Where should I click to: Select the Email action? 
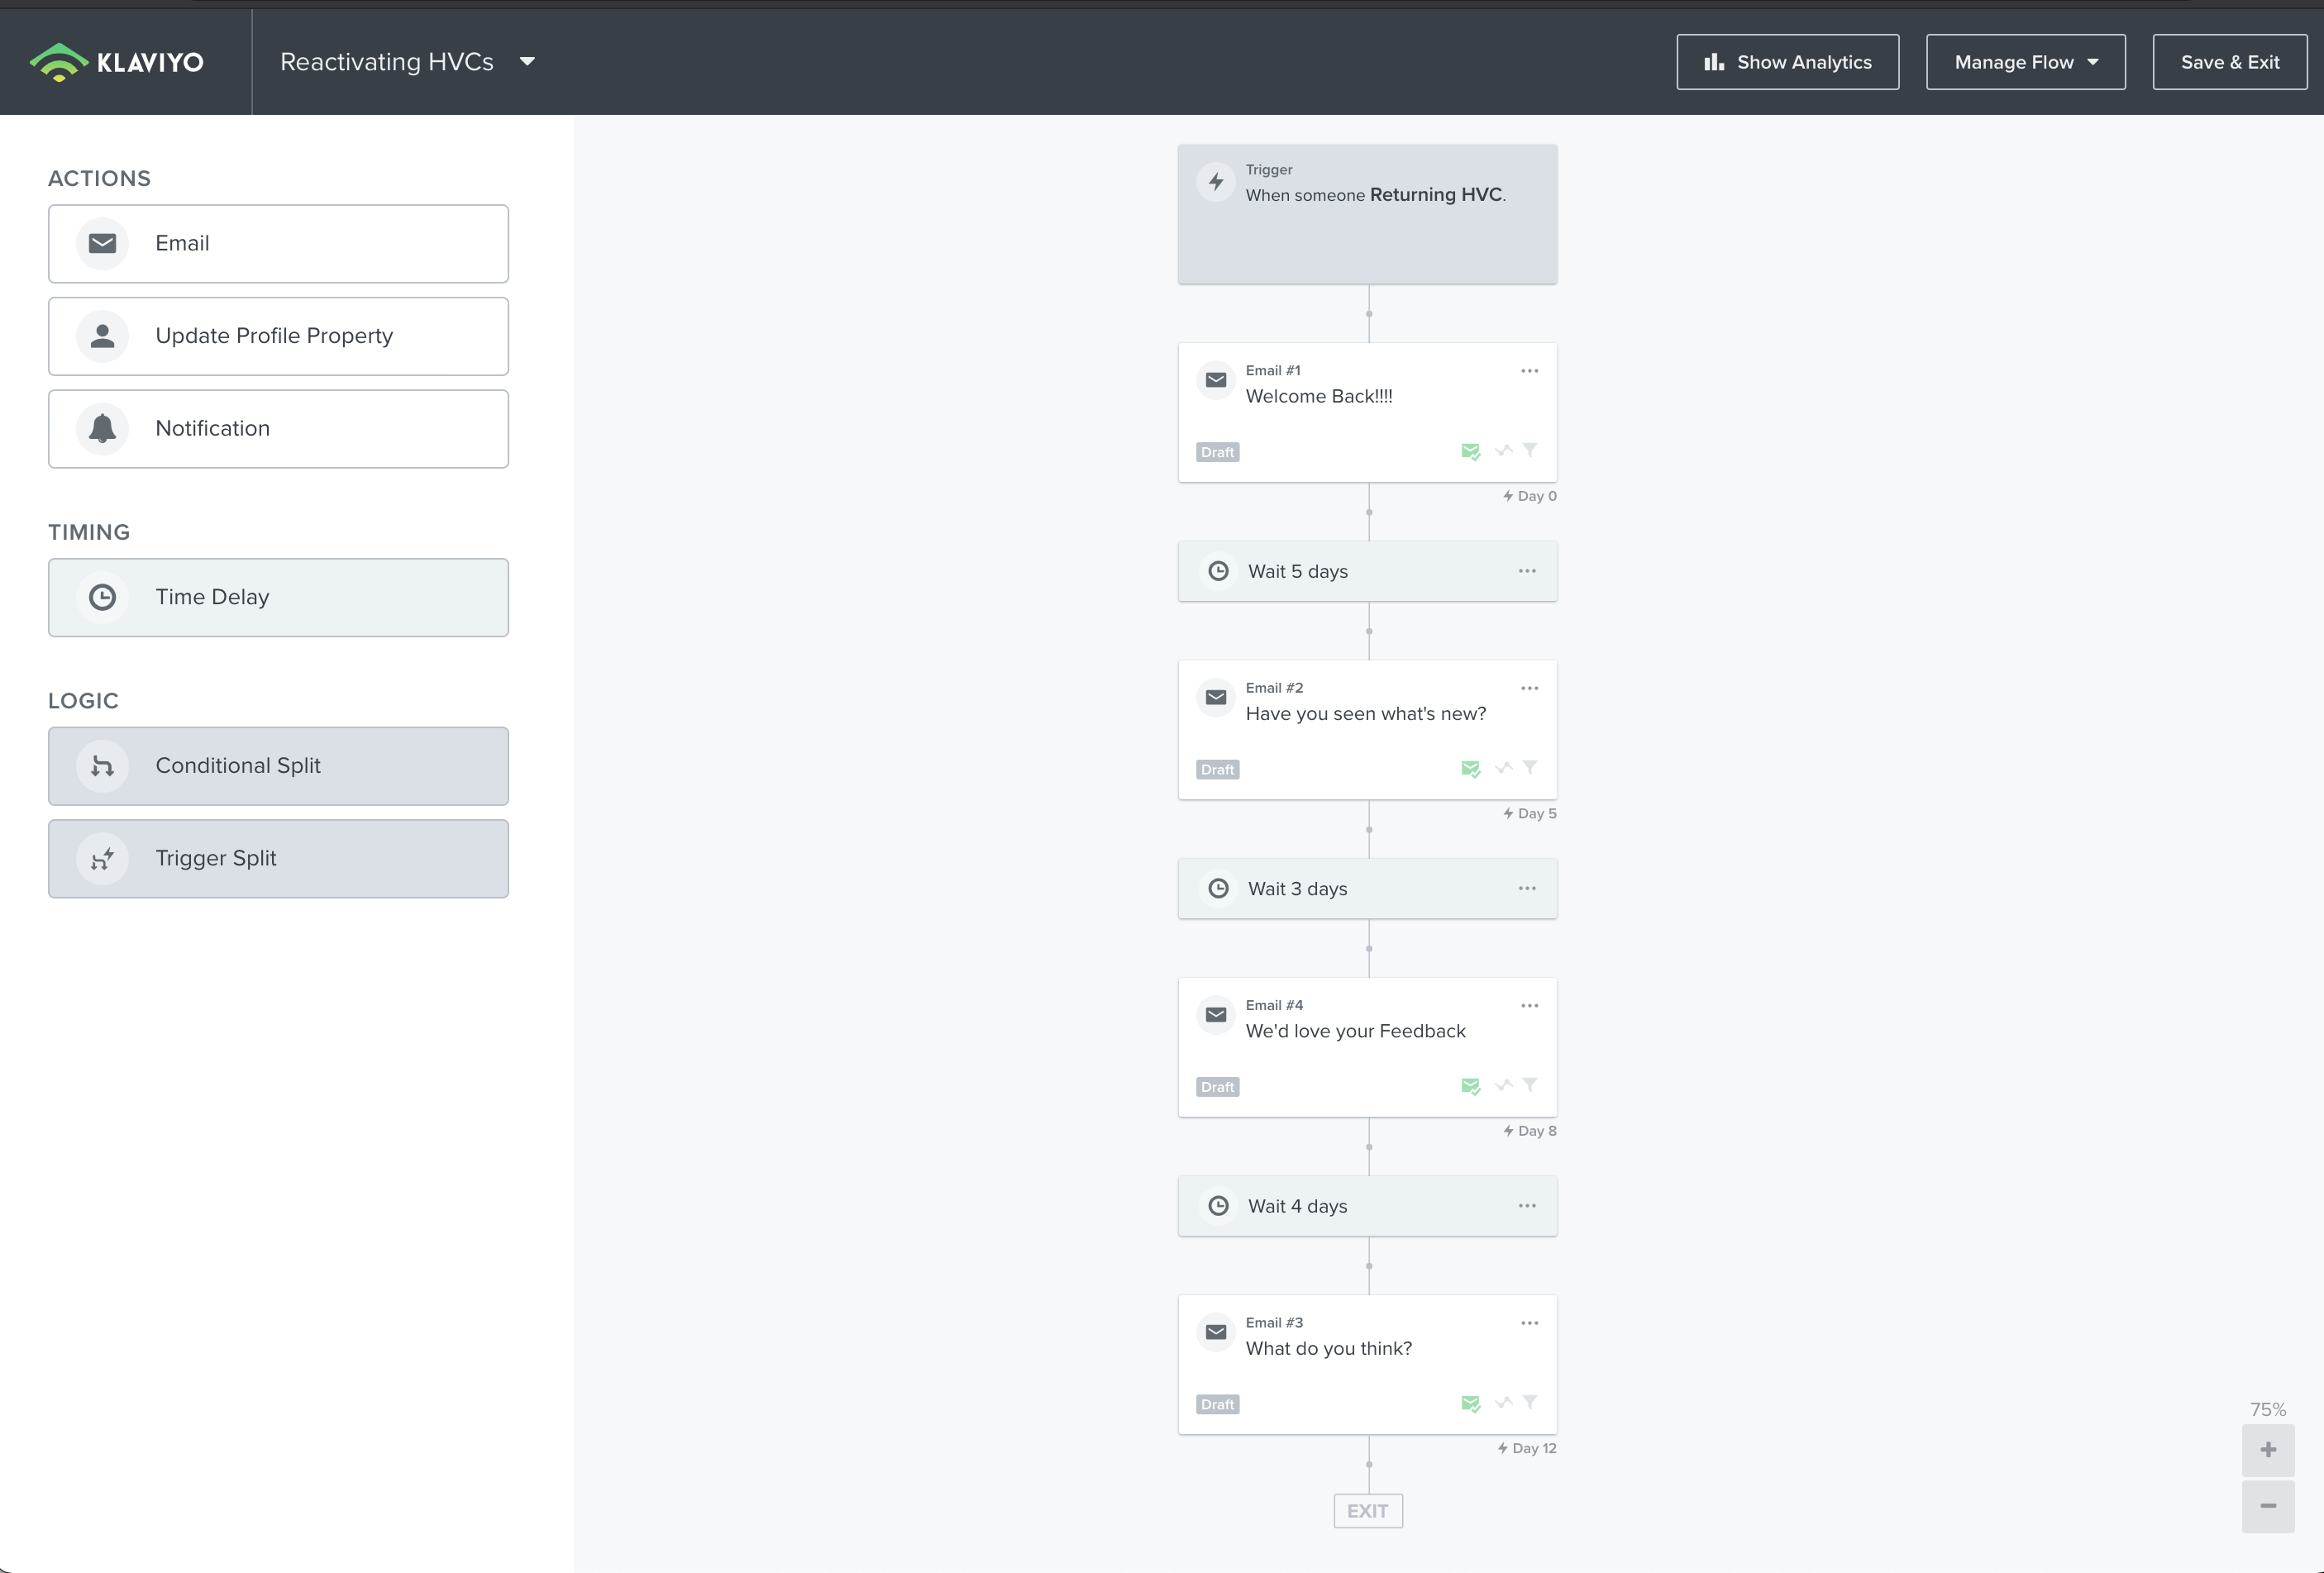pos(278,244)
